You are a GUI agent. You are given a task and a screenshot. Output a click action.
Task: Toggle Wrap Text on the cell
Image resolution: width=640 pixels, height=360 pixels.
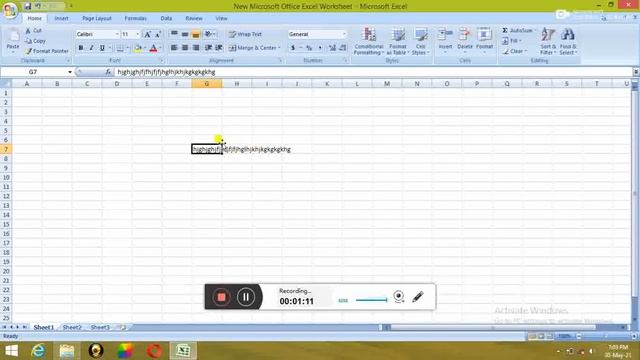pyautogui.click(x=245, y=34)
